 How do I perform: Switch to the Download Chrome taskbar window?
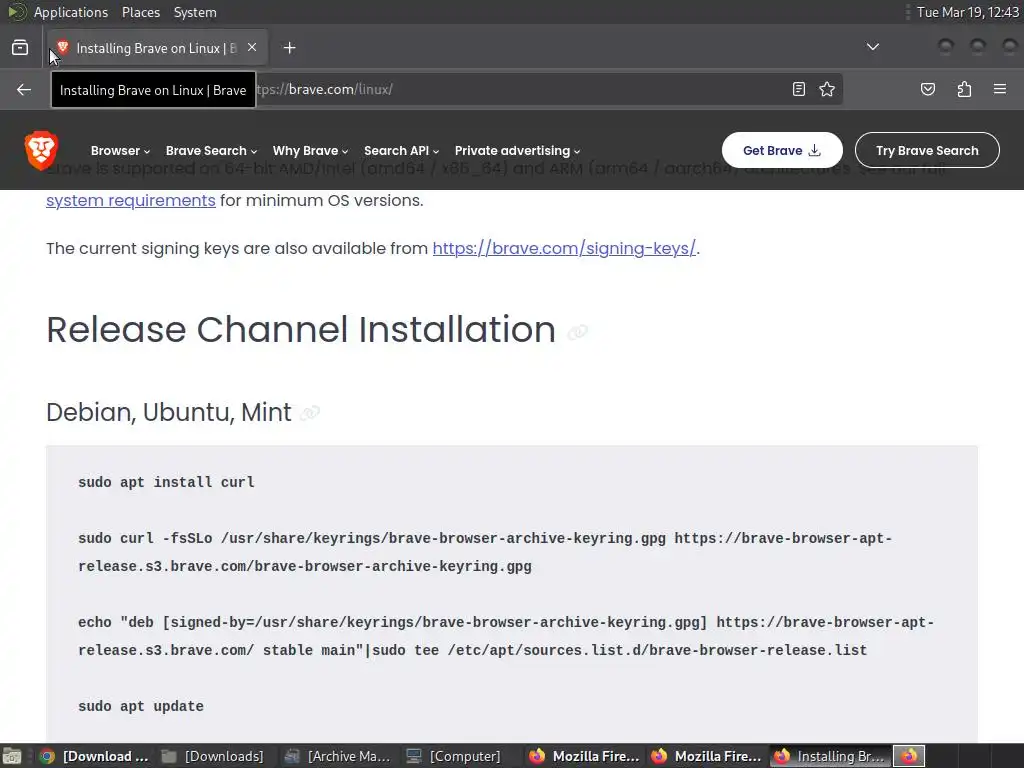[x=93, y=756]
